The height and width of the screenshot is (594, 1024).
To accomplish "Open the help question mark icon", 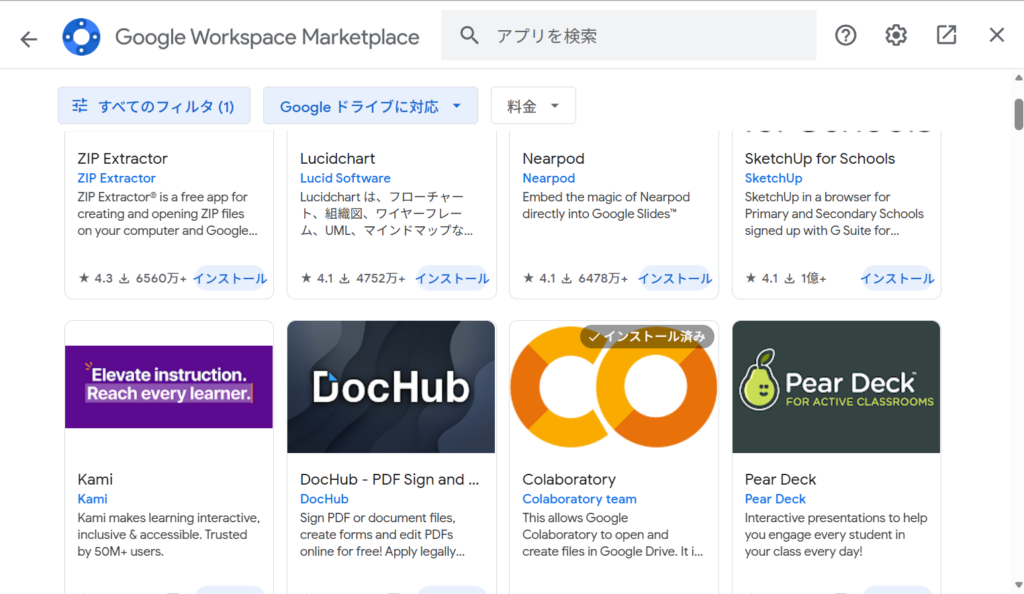I will point(846,36).
